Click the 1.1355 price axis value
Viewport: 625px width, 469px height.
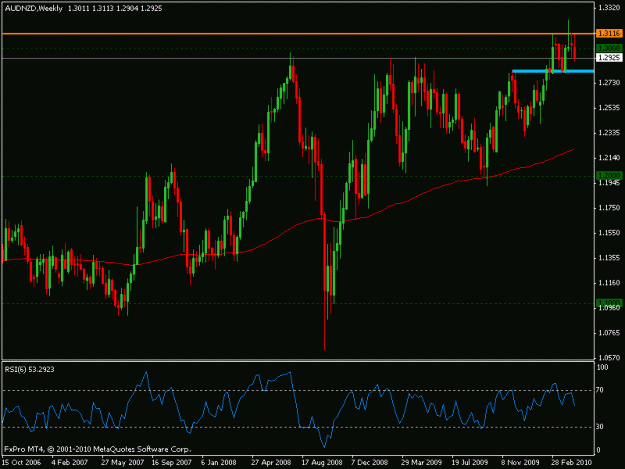click(x=610, y=258)
